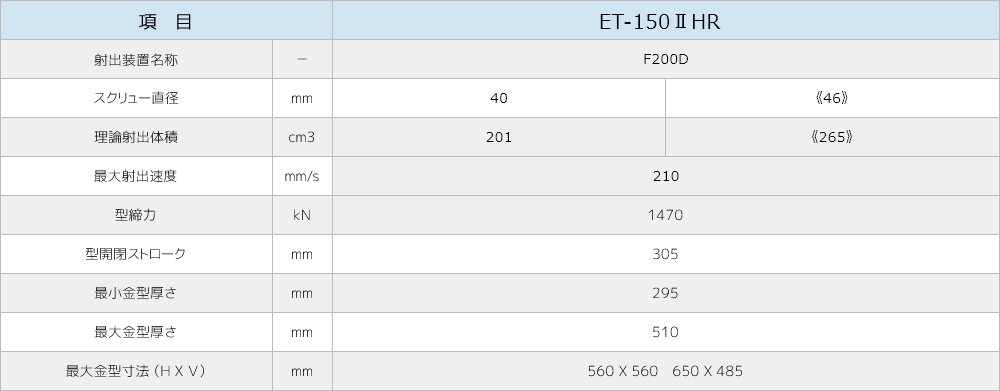1000x391 pixels.
Task: Select the 1470 clamping force value
Action: click(x=666, y=215)
